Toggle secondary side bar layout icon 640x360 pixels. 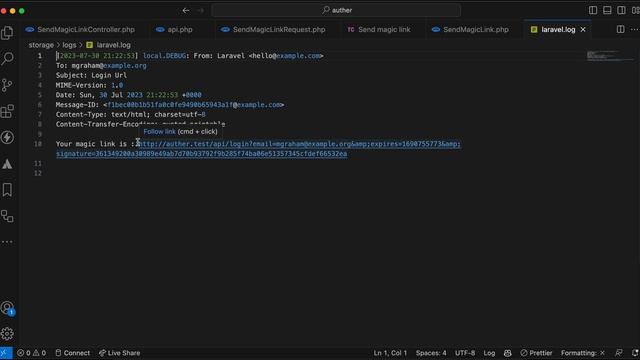tap(621, 10)
